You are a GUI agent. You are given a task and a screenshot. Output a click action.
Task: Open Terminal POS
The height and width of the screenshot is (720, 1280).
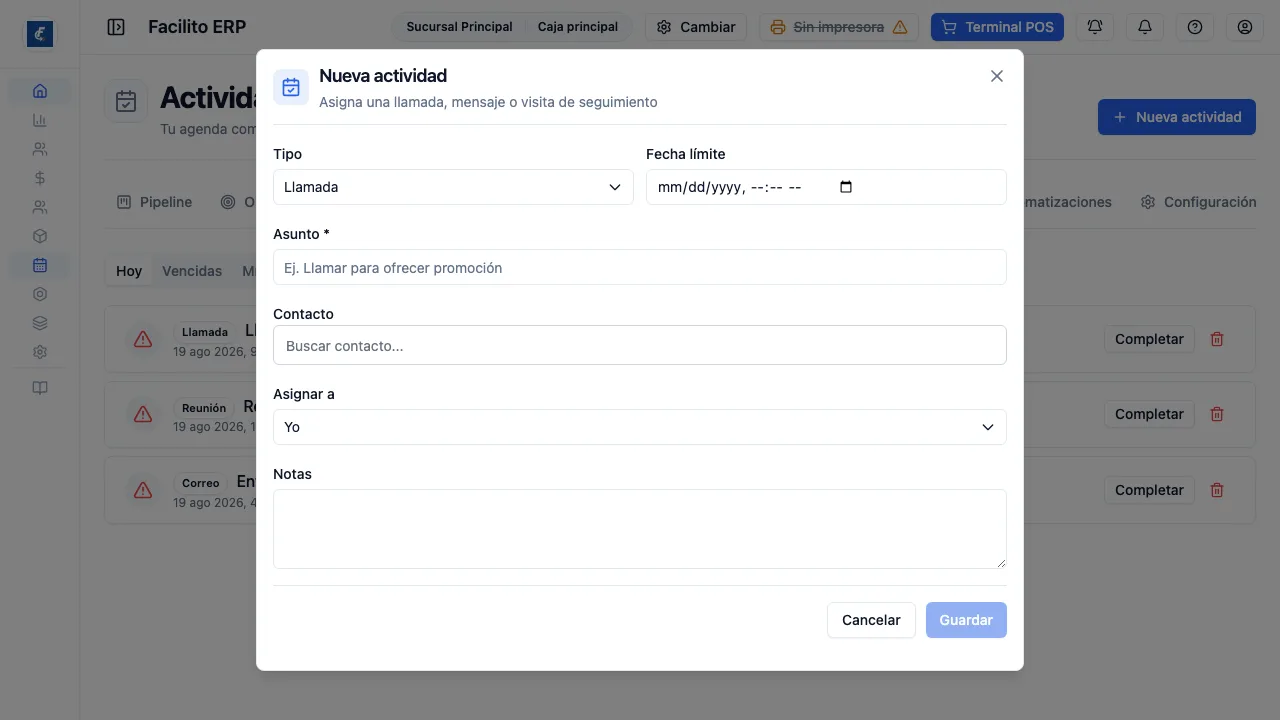[997, 27]
